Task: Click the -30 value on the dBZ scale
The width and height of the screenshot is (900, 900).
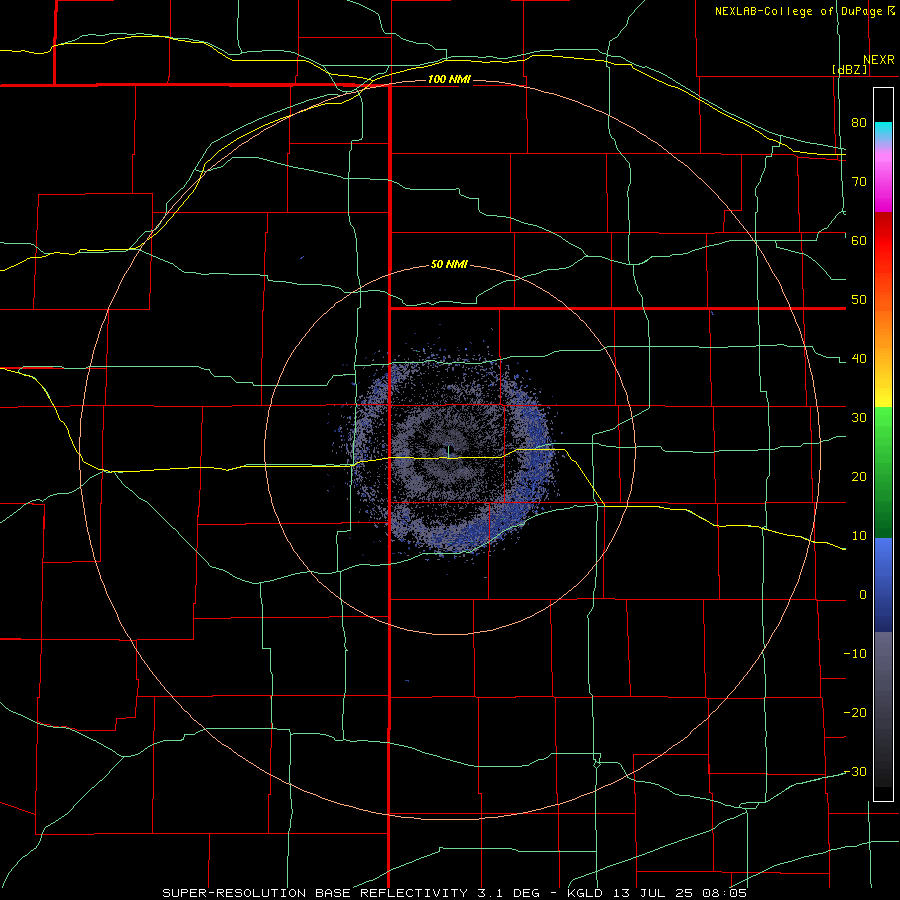Action: [855, 772]
